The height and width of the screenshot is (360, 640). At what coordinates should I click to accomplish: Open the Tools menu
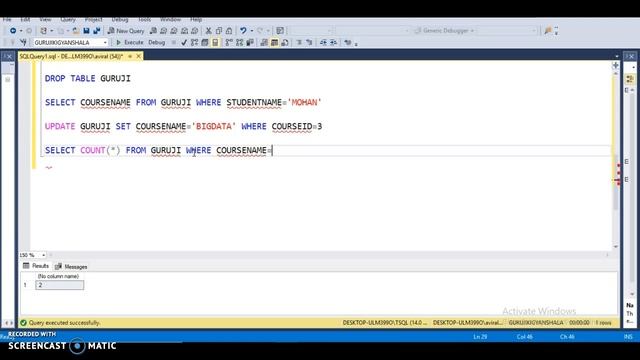click(x=144, y=19)
